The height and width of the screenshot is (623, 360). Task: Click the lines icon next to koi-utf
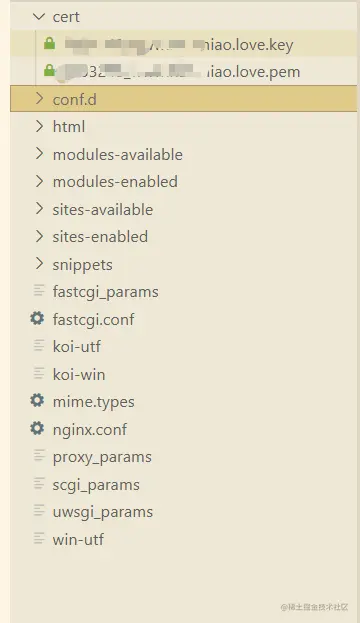tap(39, 346)
